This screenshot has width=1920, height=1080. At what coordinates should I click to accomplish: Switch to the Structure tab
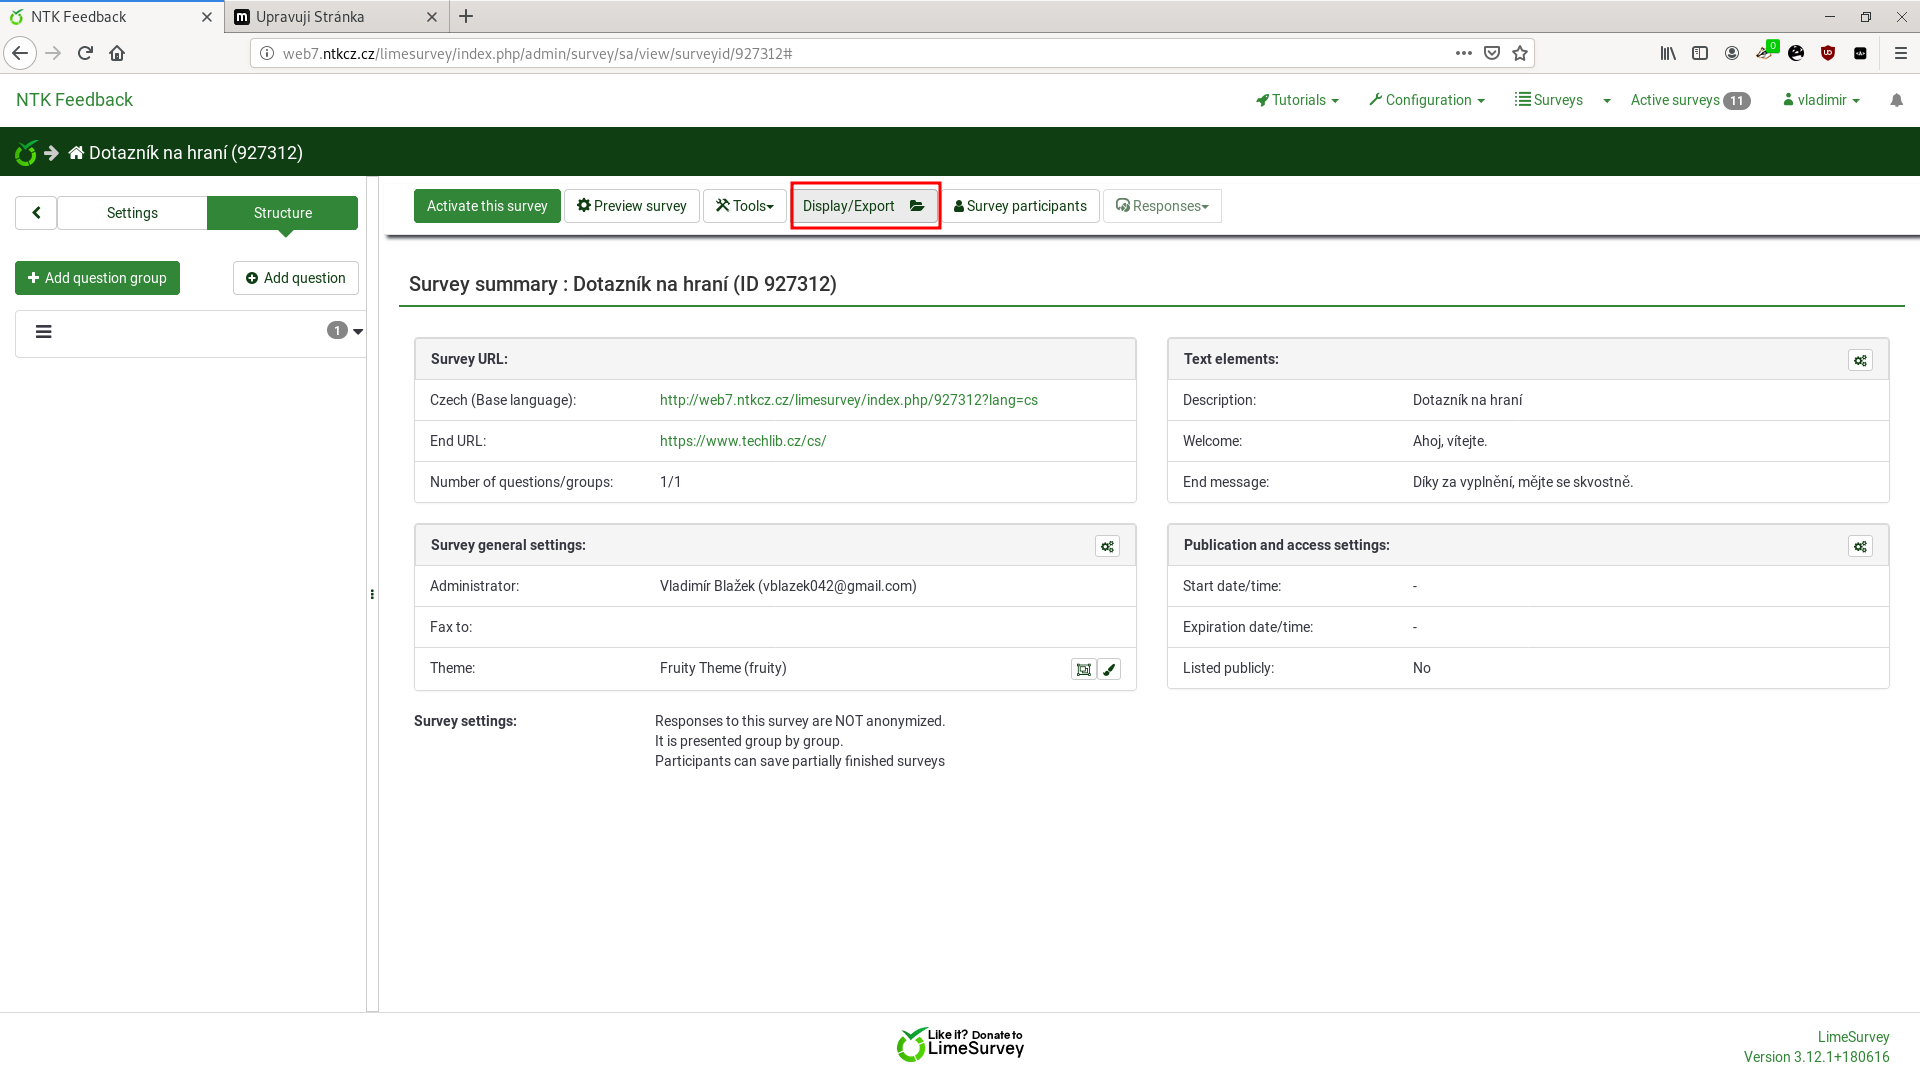coord(282,213)
